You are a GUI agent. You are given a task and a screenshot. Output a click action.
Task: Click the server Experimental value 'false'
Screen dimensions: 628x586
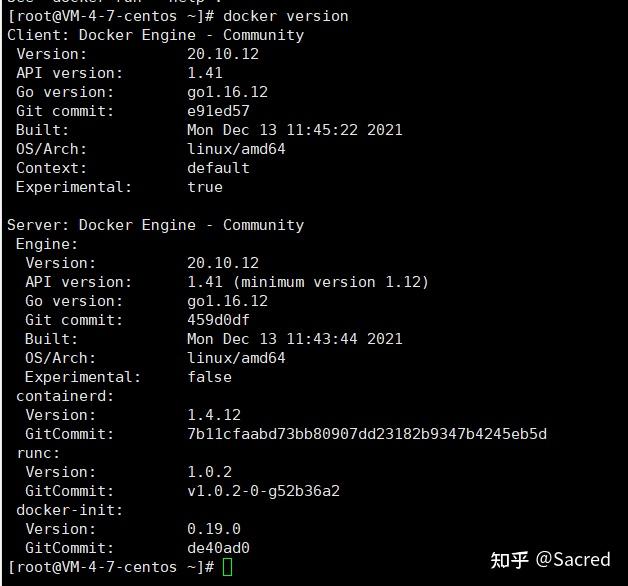click(x=209, y=377)
